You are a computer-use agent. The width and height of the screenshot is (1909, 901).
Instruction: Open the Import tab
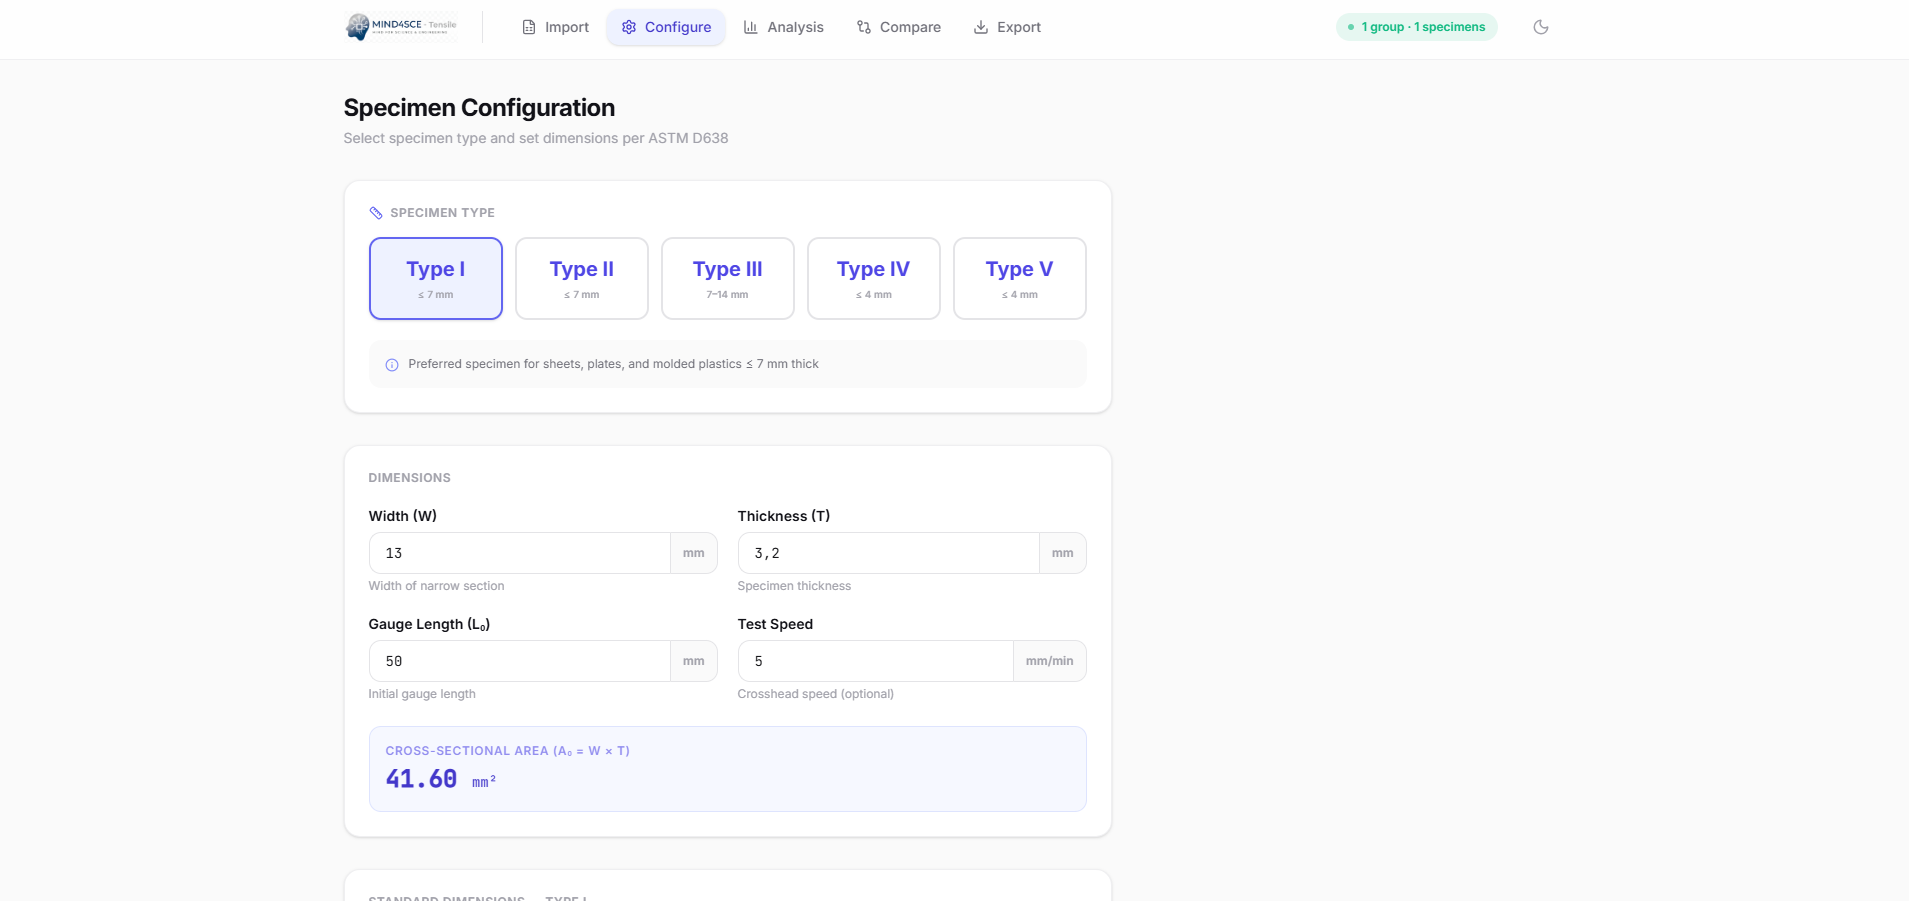[x=555, y=27]
